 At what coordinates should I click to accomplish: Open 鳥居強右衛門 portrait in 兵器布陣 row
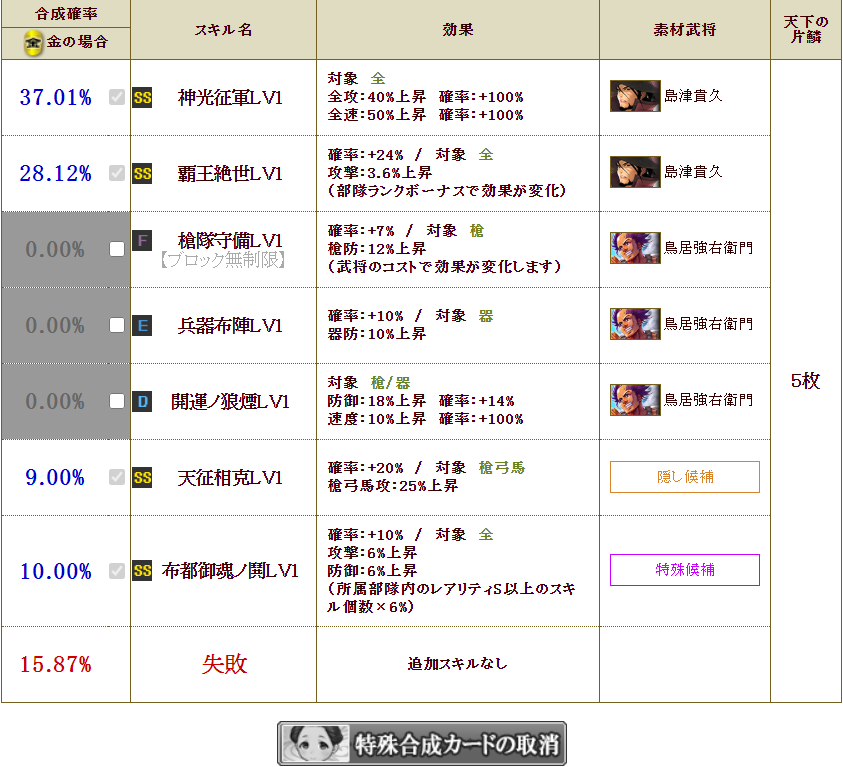(x=635, y=324)
